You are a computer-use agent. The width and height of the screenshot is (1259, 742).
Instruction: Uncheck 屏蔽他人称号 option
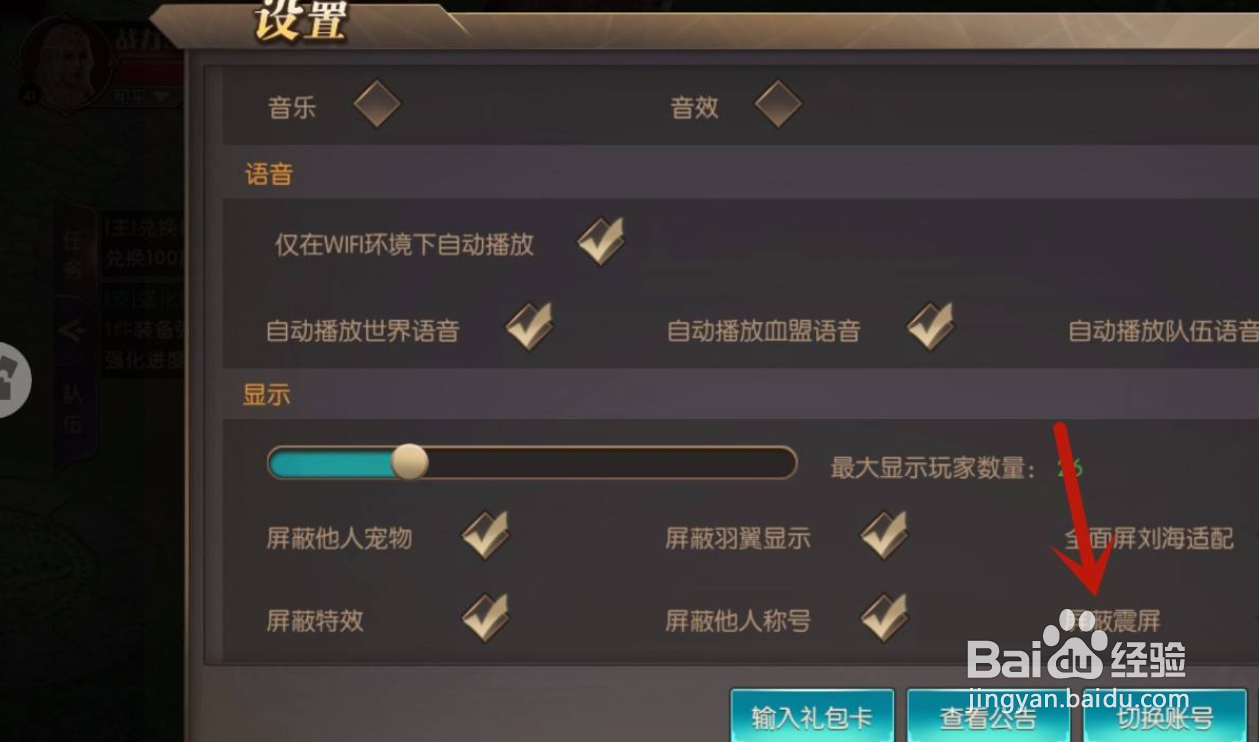coord(884,617)
